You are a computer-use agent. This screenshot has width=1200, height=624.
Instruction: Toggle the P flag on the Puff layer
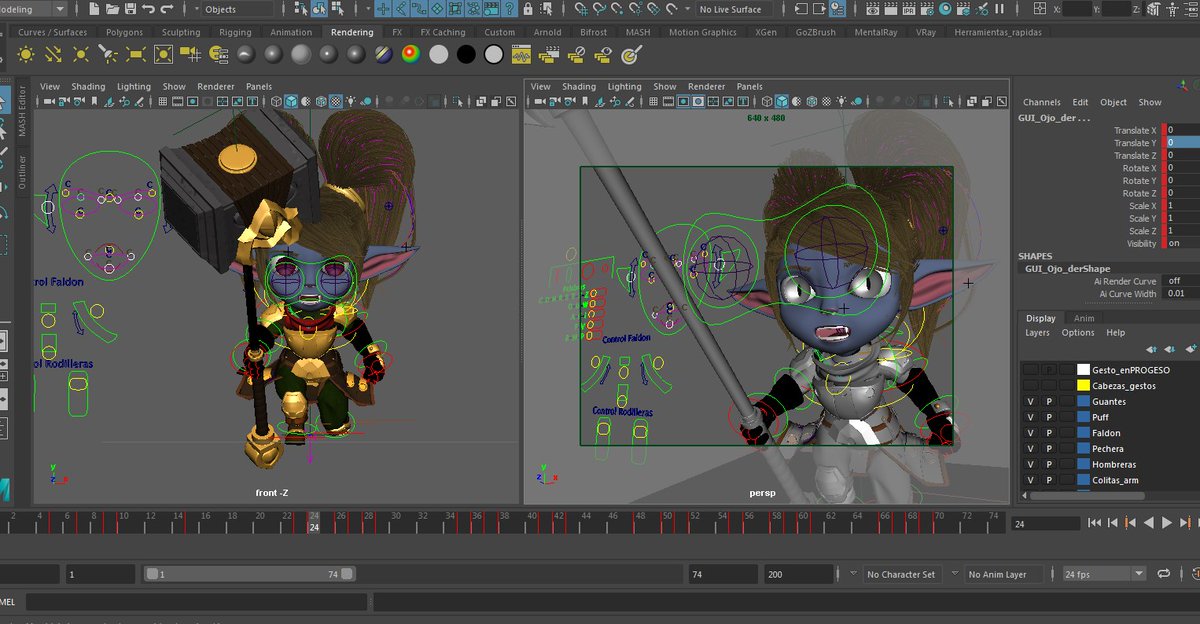[1048, 416]
